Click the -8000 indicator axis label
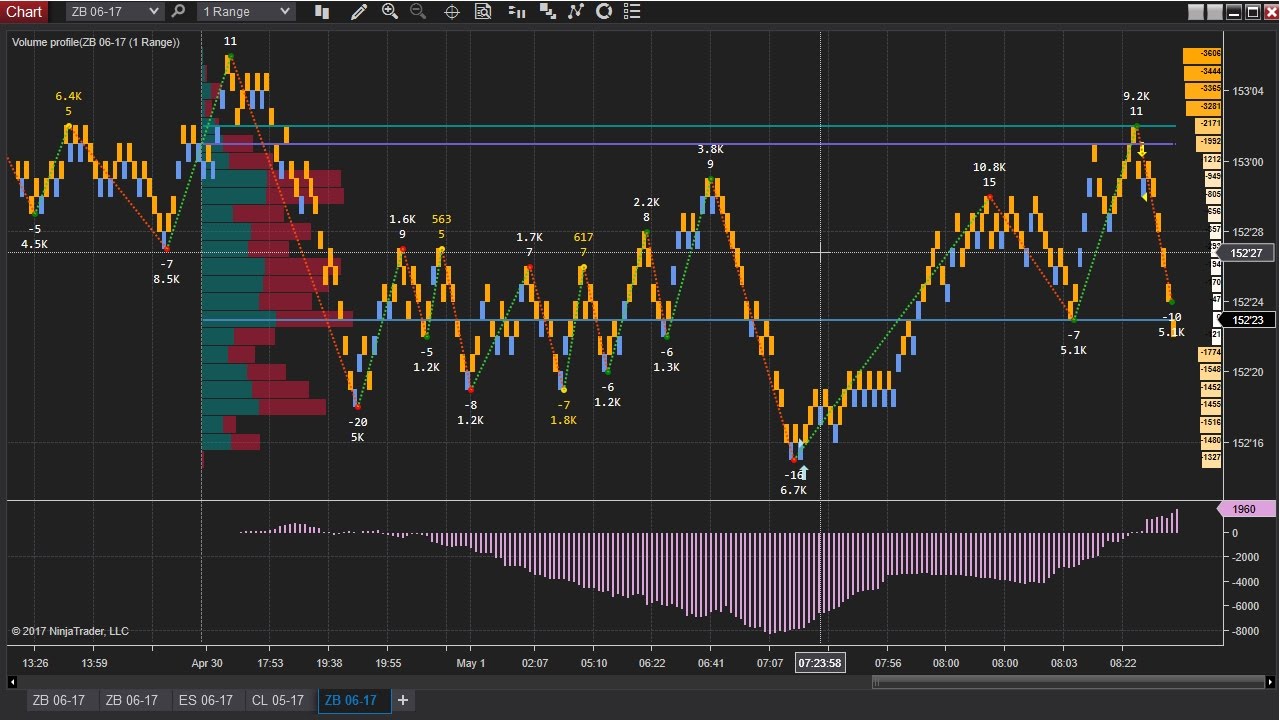1280x720 pixels. (x=1245, y=631)
